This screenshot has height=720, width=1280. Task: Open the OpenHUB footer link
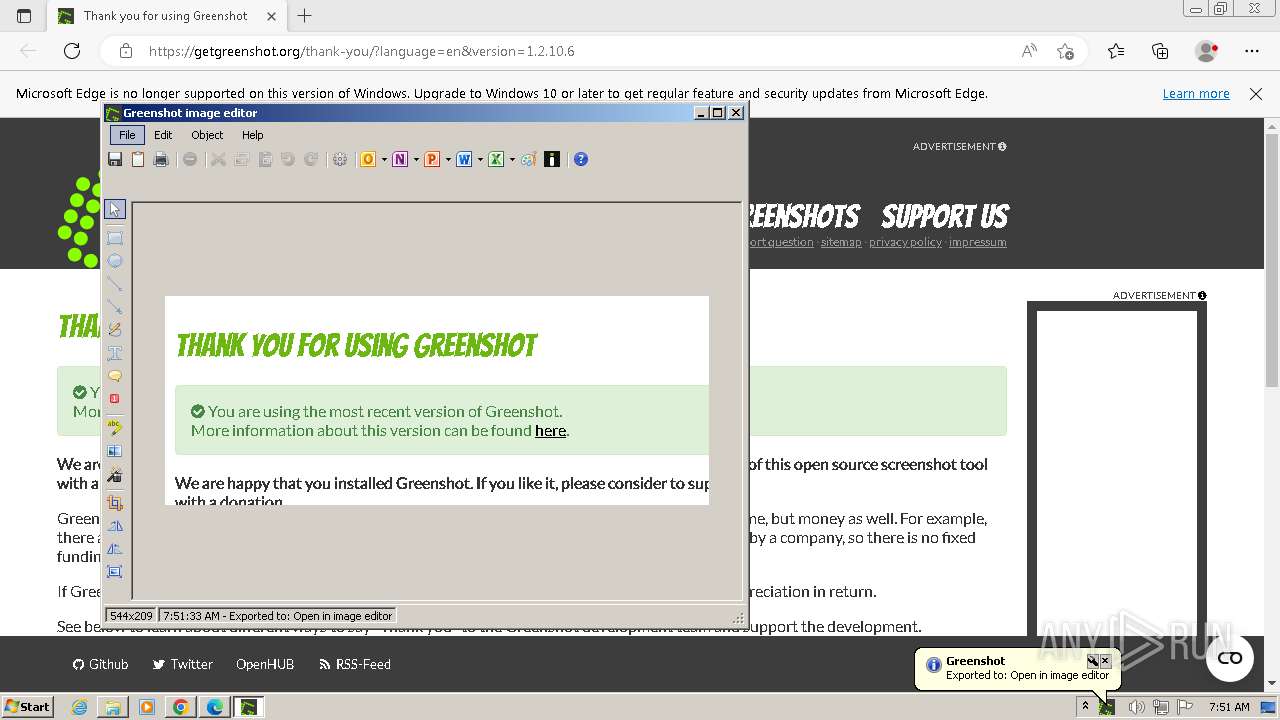[265, 664]
